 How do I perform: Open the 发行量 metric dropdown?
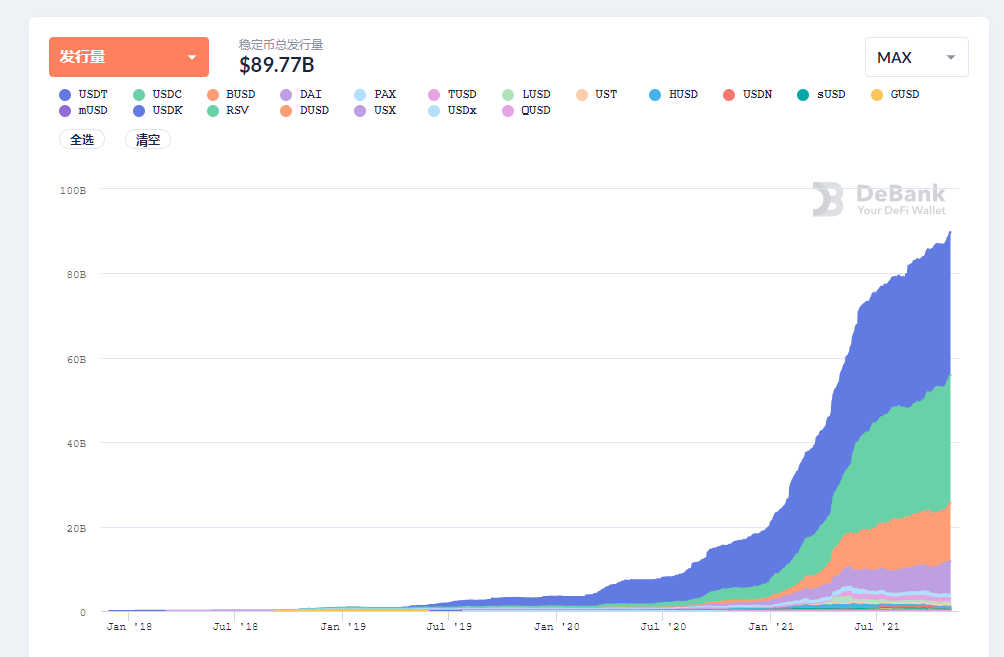tap(129, 57)
